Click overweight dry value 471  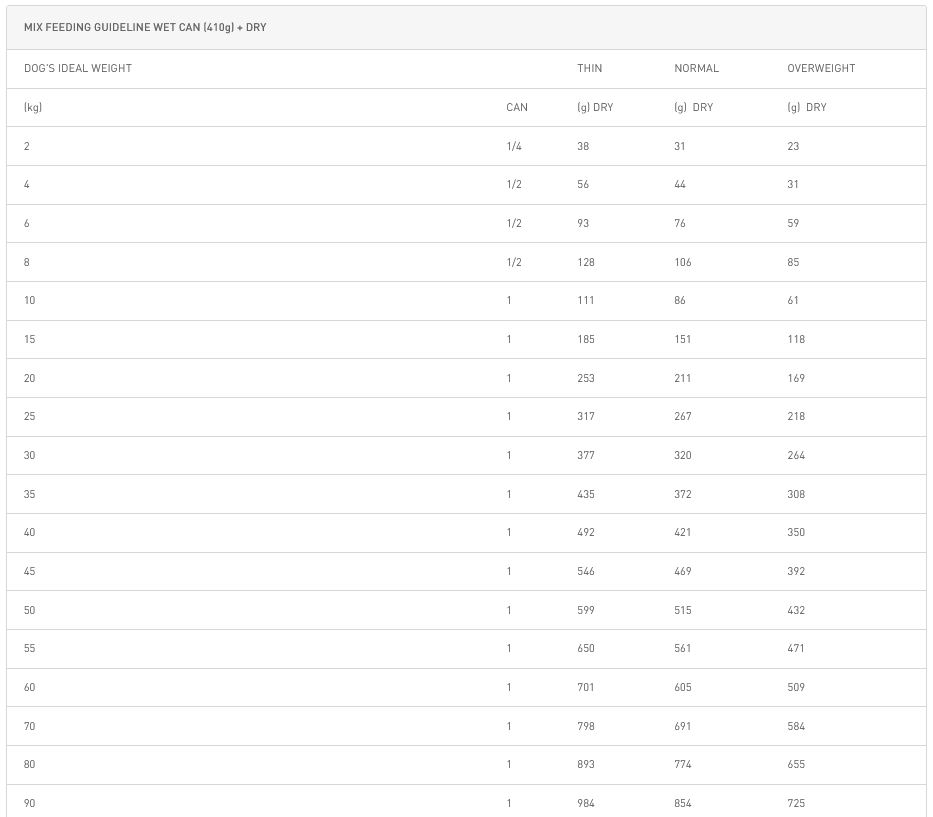796,648
